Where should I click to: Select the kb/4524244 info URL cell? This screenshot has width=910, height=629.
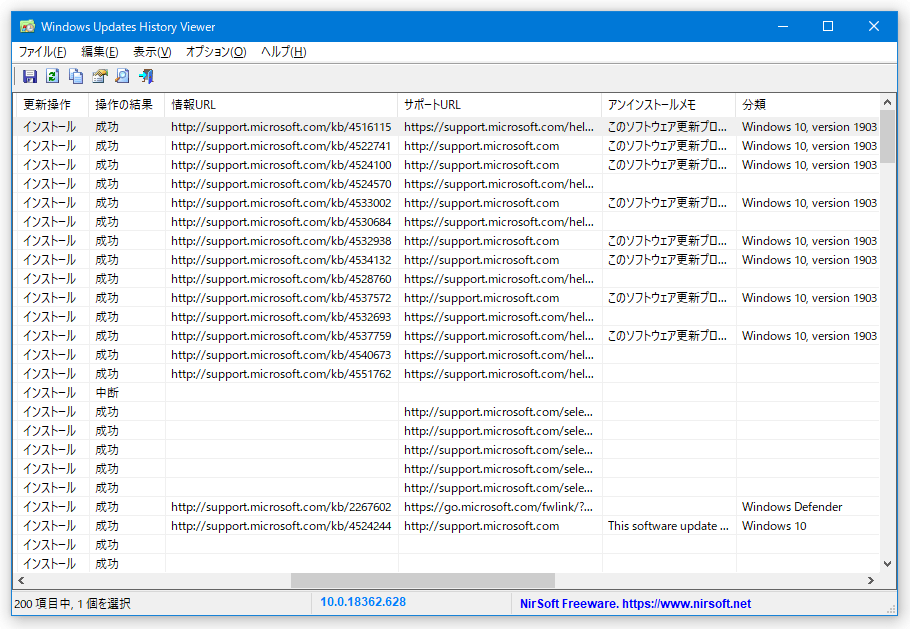pyautogui.click(x=281, y=526)
